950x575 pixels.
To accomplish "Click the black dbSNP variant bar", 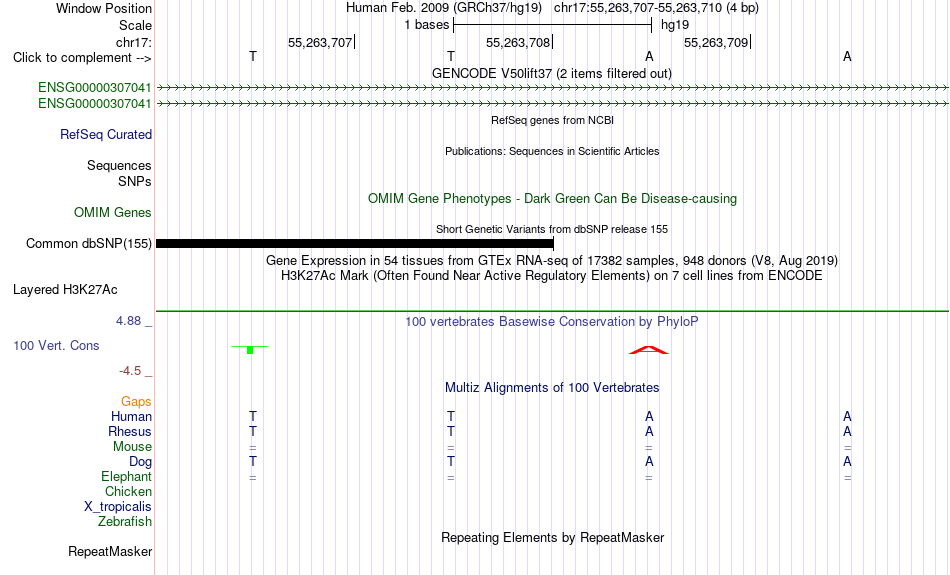I will (x=354, y=244).
